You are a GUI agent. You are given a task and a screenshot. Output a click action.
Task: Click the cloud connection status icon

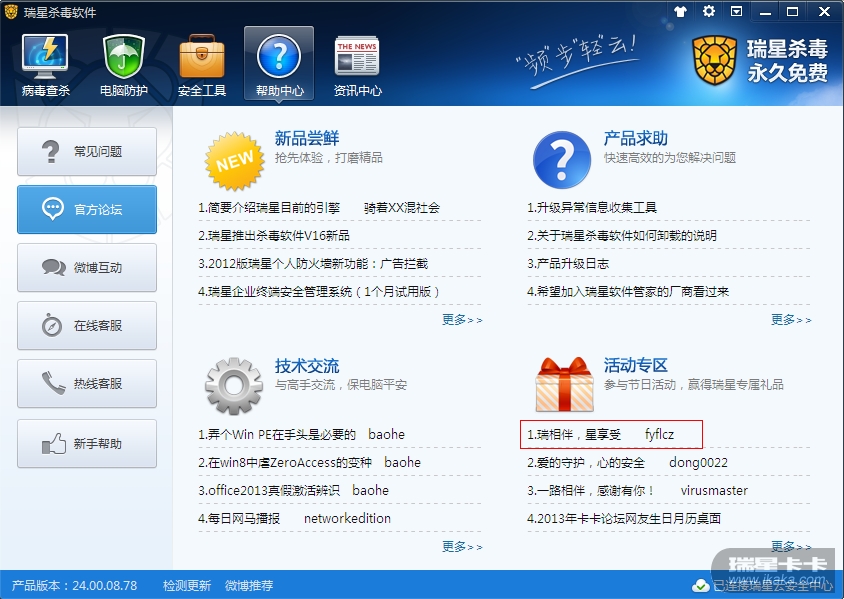[700, 586]
